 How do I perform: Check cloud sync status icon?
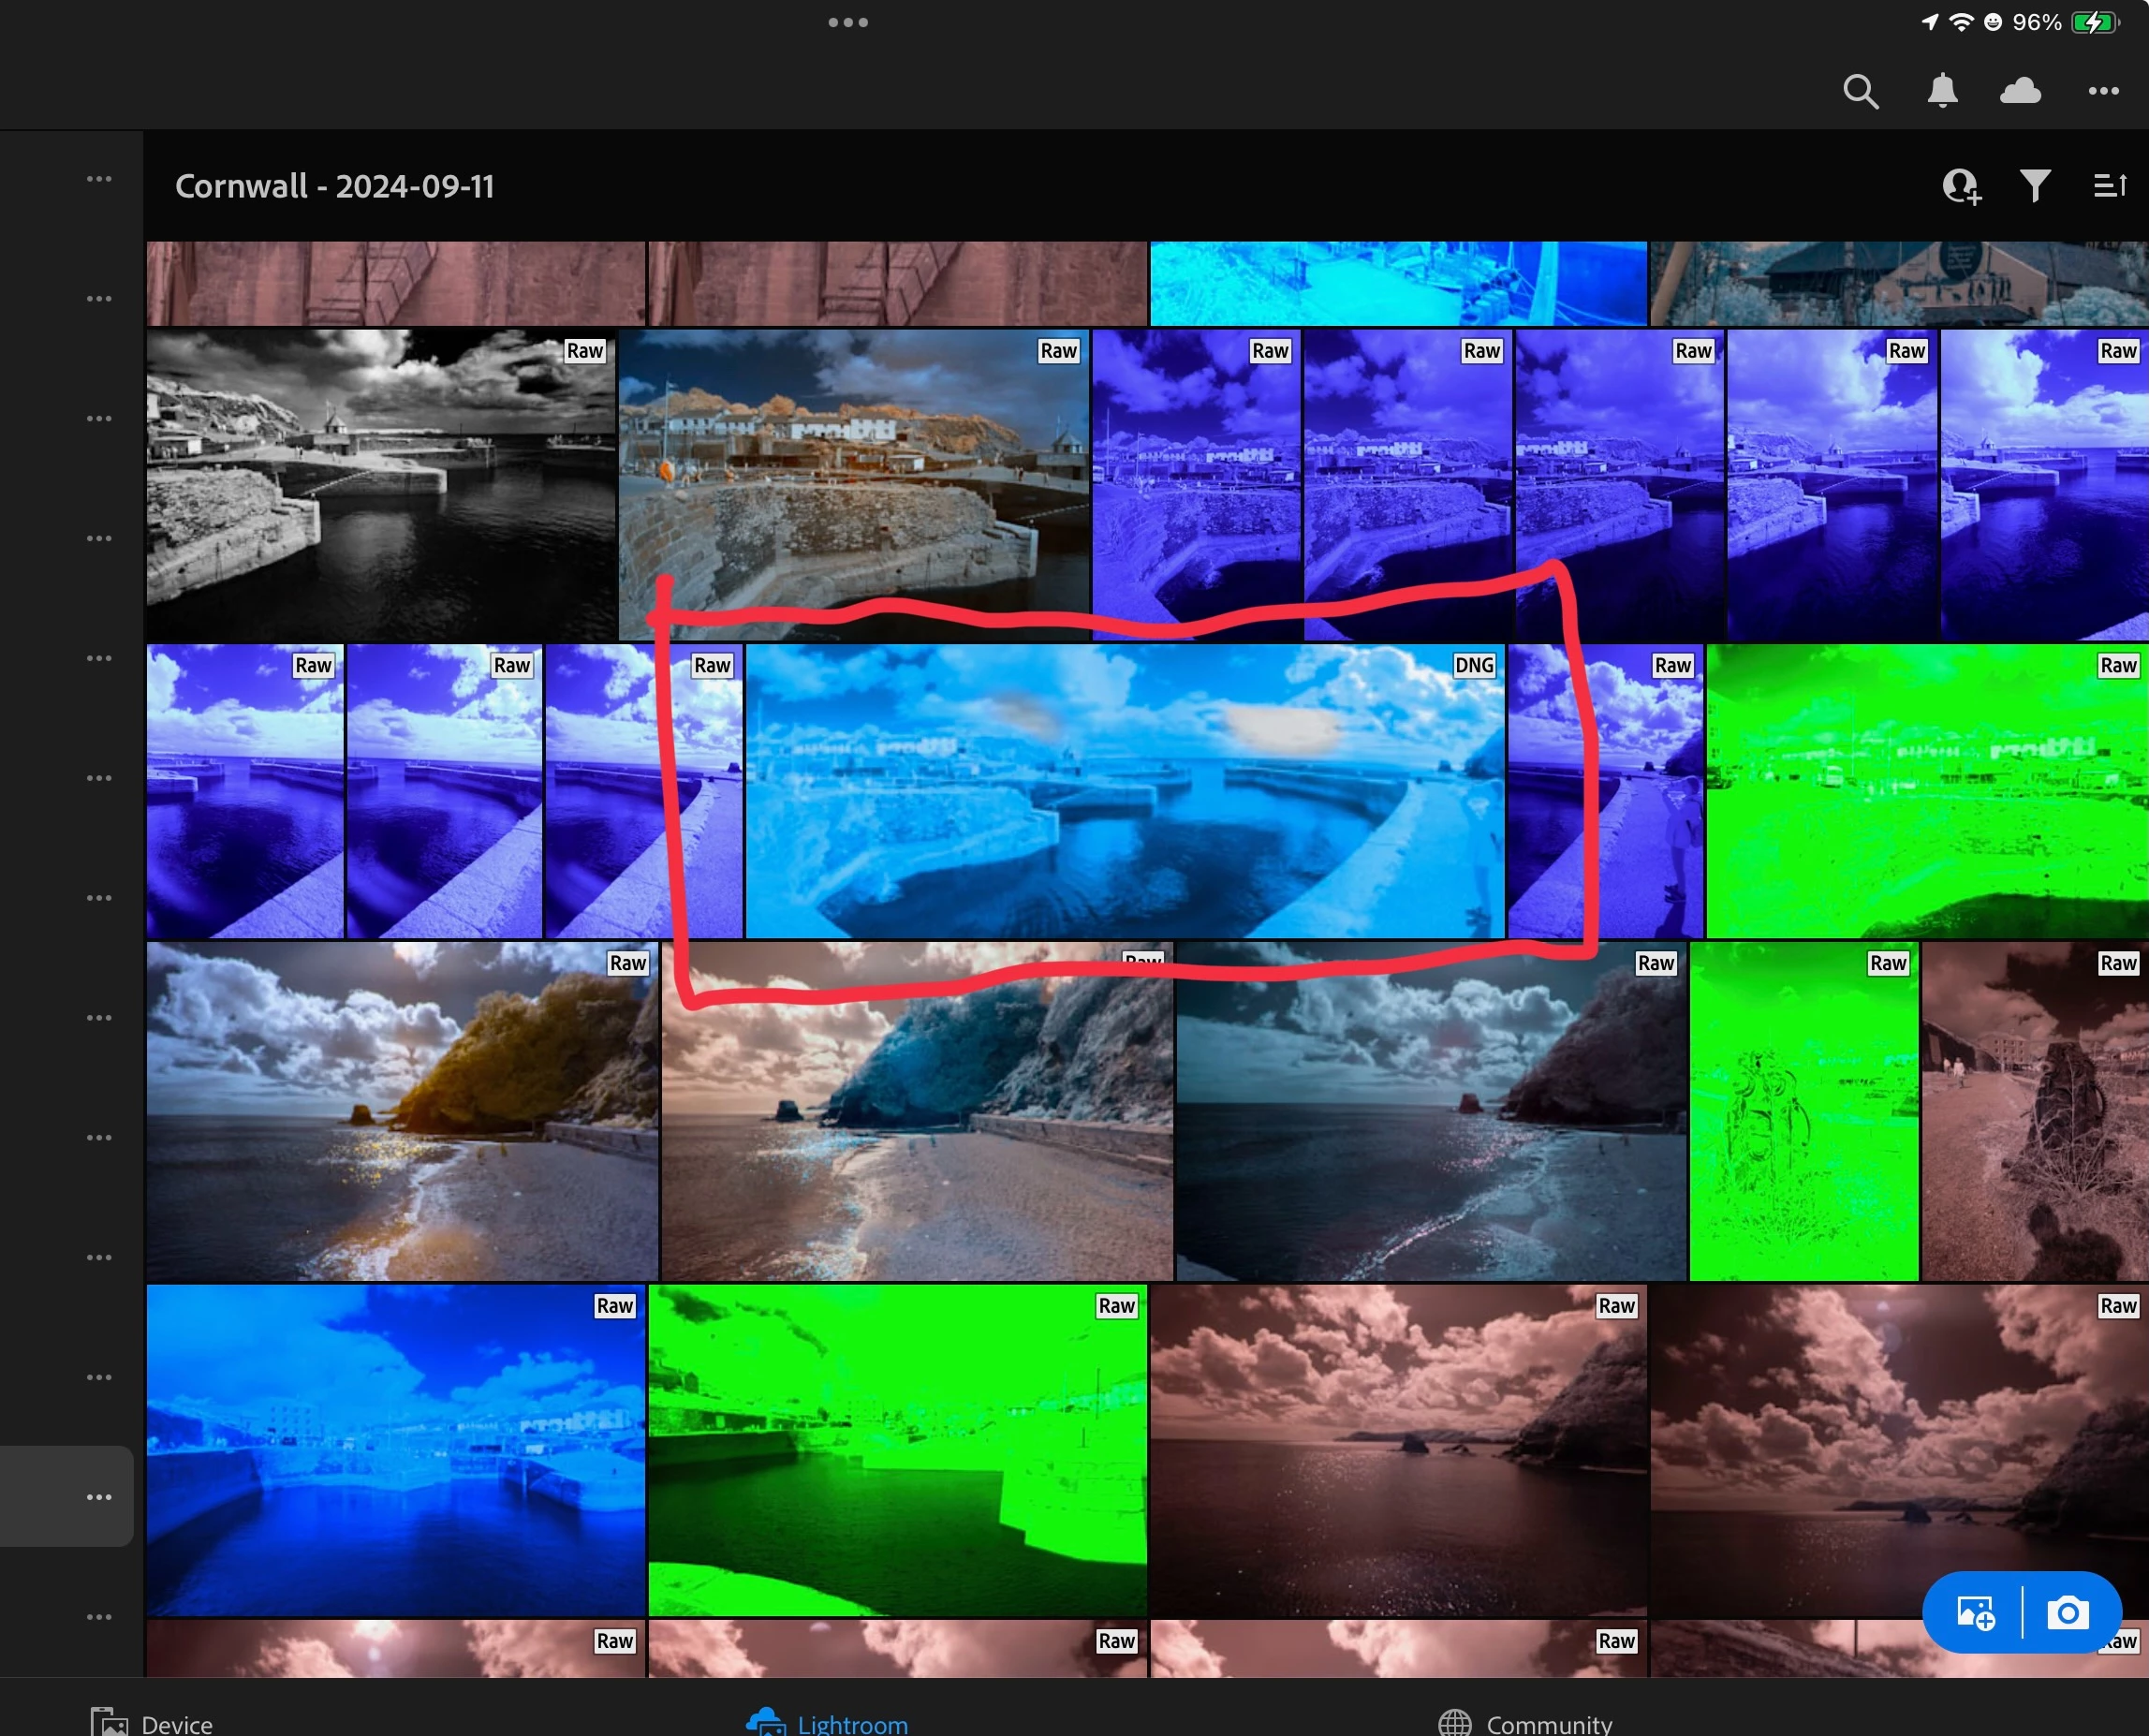click(x=2020, y=91)
